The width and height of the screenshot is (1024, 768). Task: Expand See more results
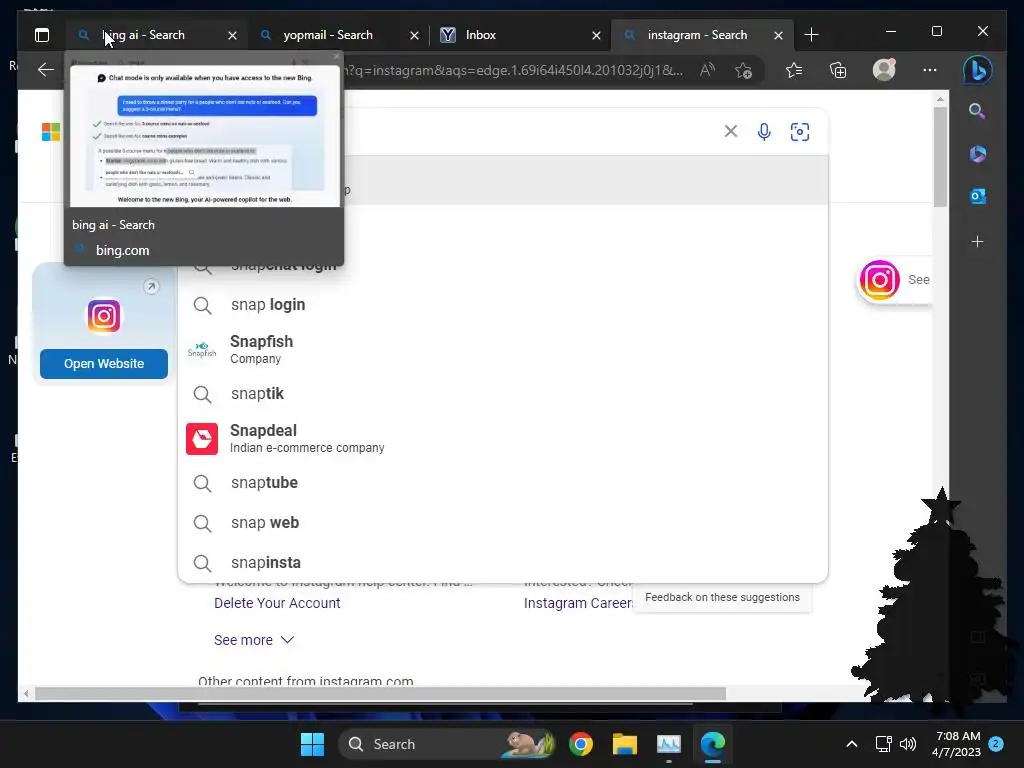254,640
